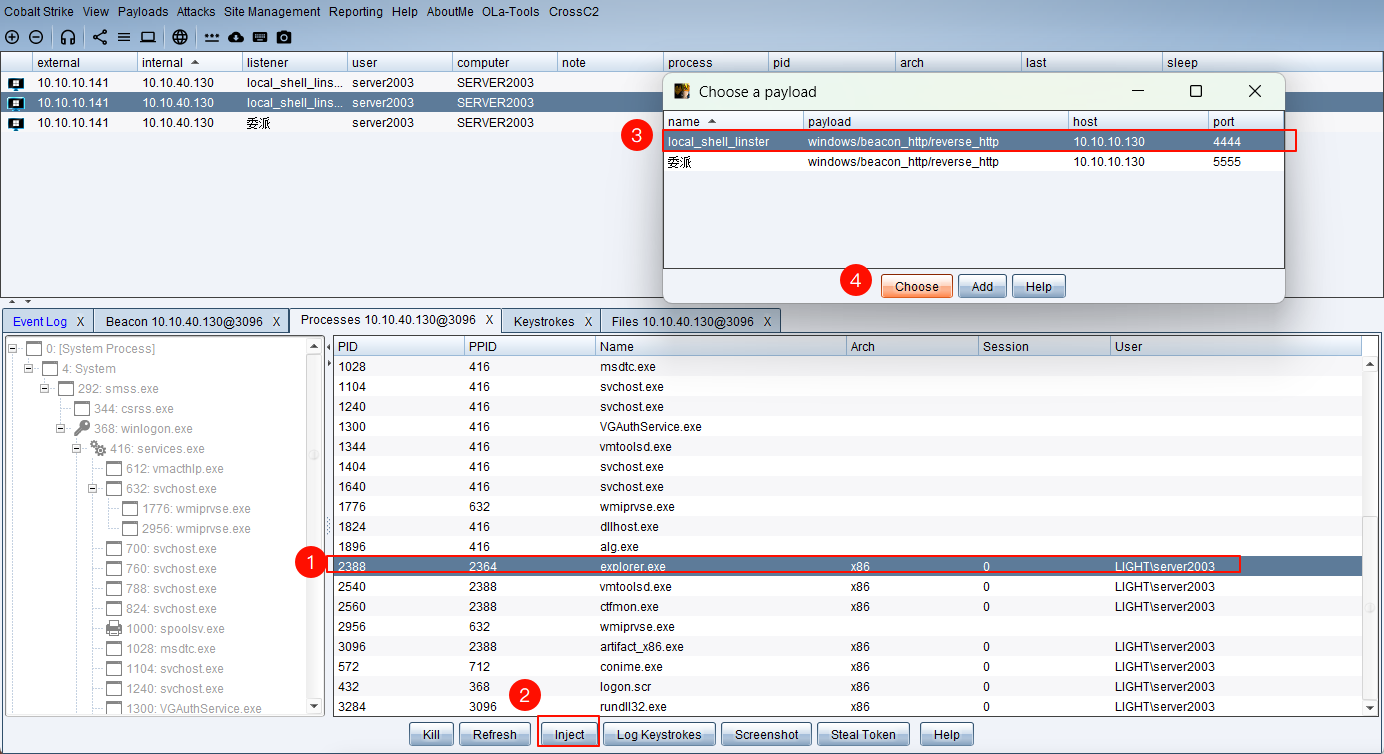Click the Log Keystrokes button
The image size is (1384, 754).
click(659, 734)
